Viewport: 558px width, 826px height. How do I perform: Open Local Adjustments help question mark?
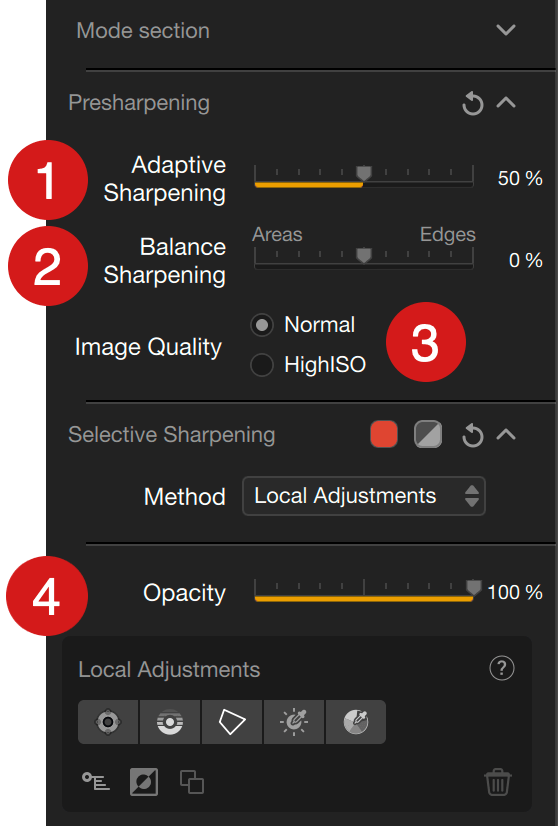(502, 668)
